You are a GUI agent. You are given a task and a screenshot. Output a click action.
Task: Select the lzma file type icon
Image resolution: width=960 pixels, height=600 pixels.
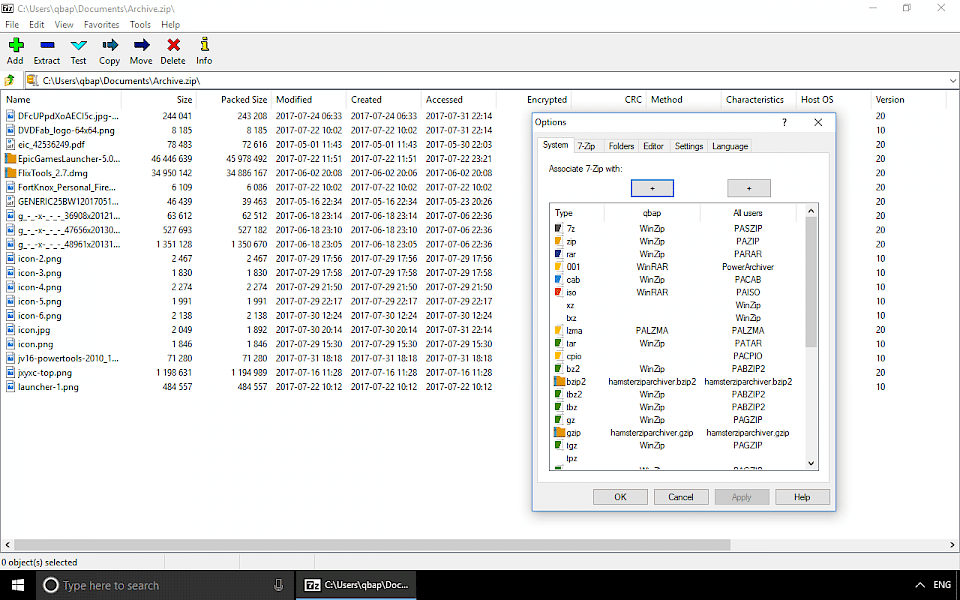[558, 330]
